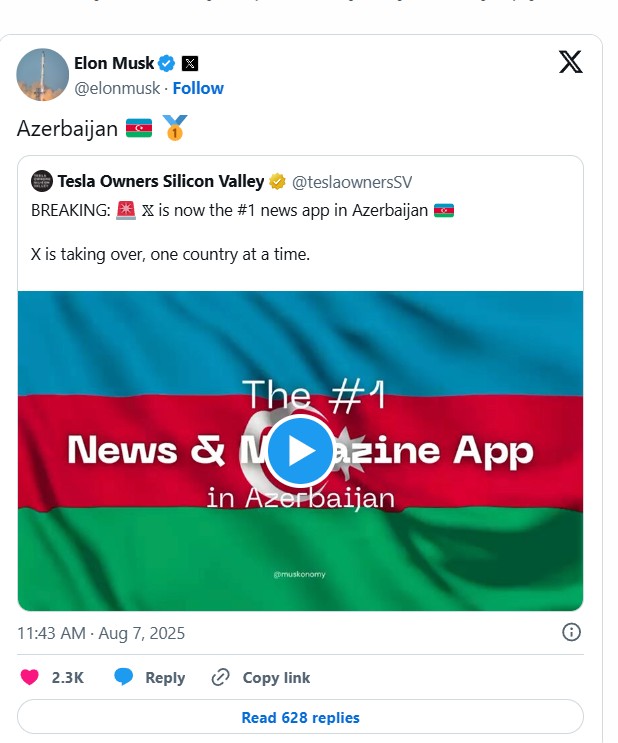Click the Follow link

pos(198,88)
